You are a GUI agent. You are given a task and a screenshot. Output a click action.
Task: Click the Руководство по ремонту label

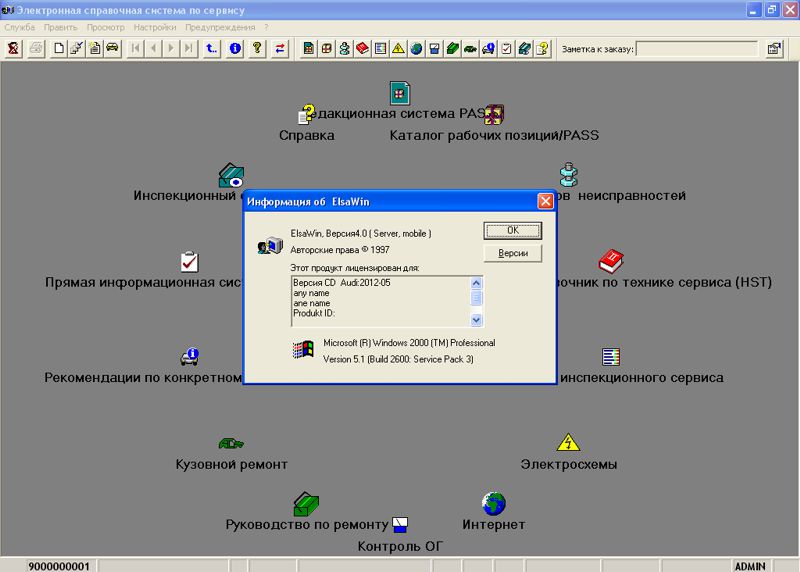click(307, 524)
